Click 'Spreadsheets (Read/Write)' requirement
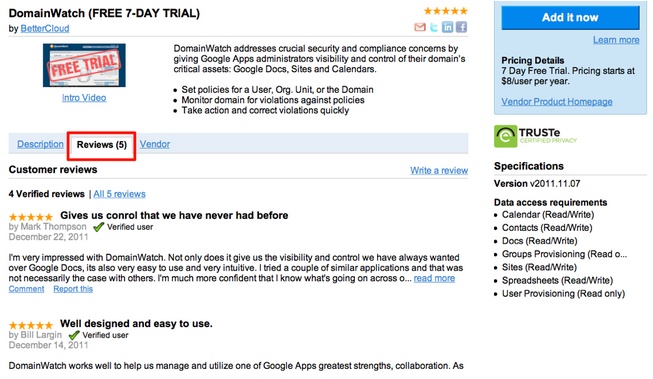Screen dimensions: 653x379 (x=557, y=281)
